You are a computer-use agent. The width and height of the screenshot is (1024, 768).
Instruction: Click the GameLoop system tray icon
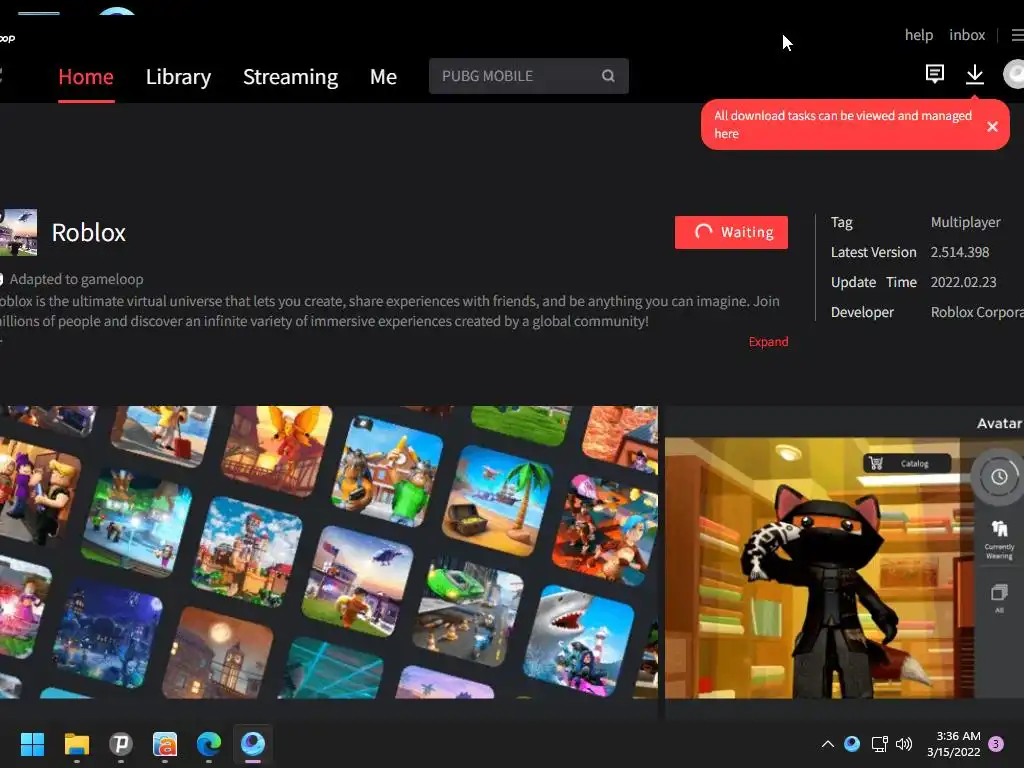click(x=852, y=743)
